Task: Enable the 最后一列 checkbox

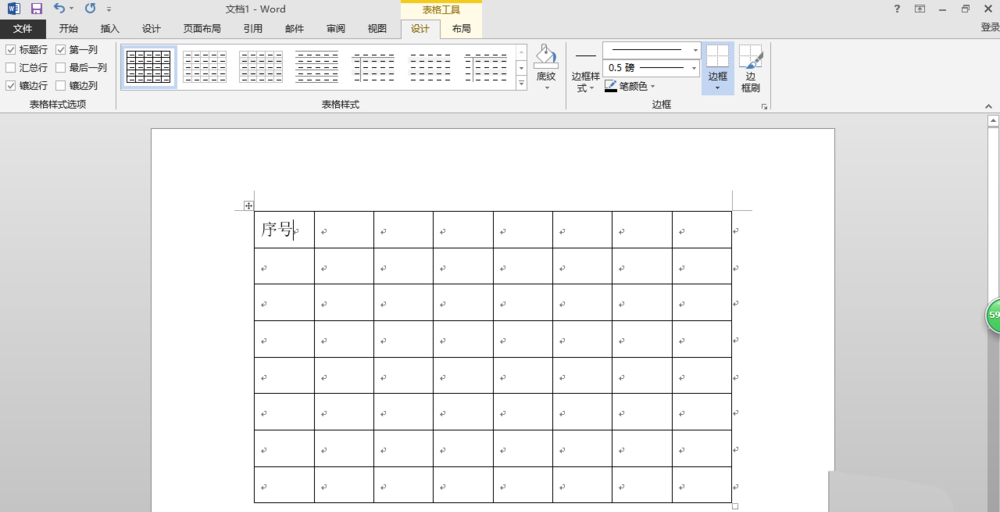Action: pyautogui.click(x=61, y=68)
